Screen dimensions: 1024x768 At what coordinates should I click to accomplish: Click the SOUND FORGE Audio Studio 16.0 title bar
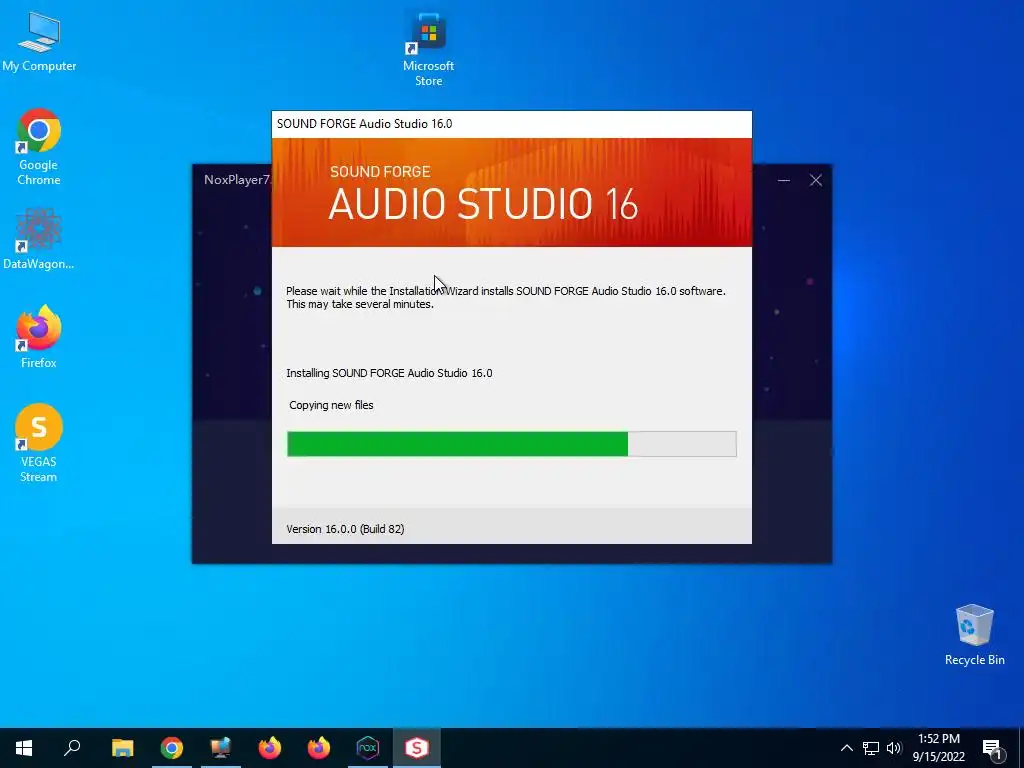511,124
